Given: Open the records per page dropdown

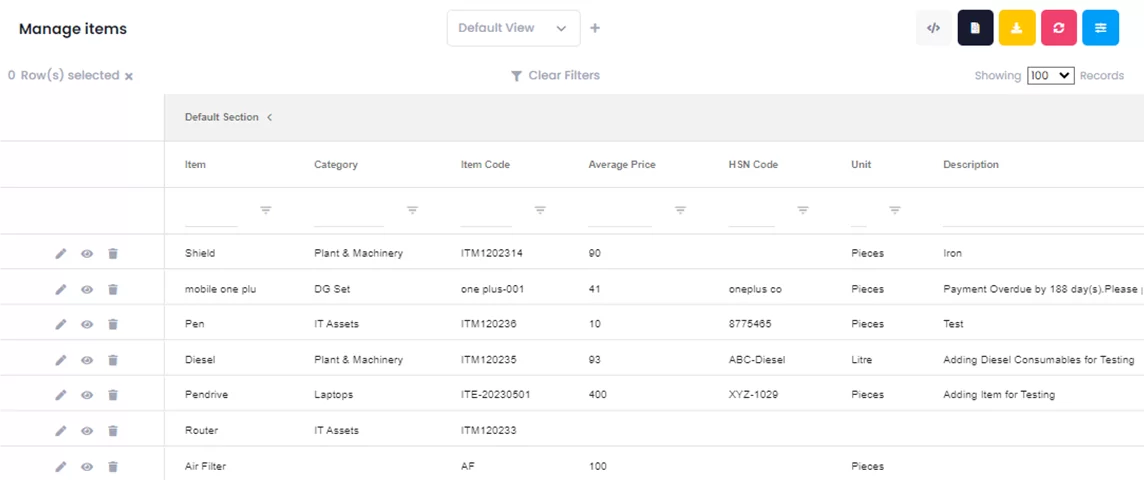Looking at the screenshot, I should click(x=1050, y=76).
